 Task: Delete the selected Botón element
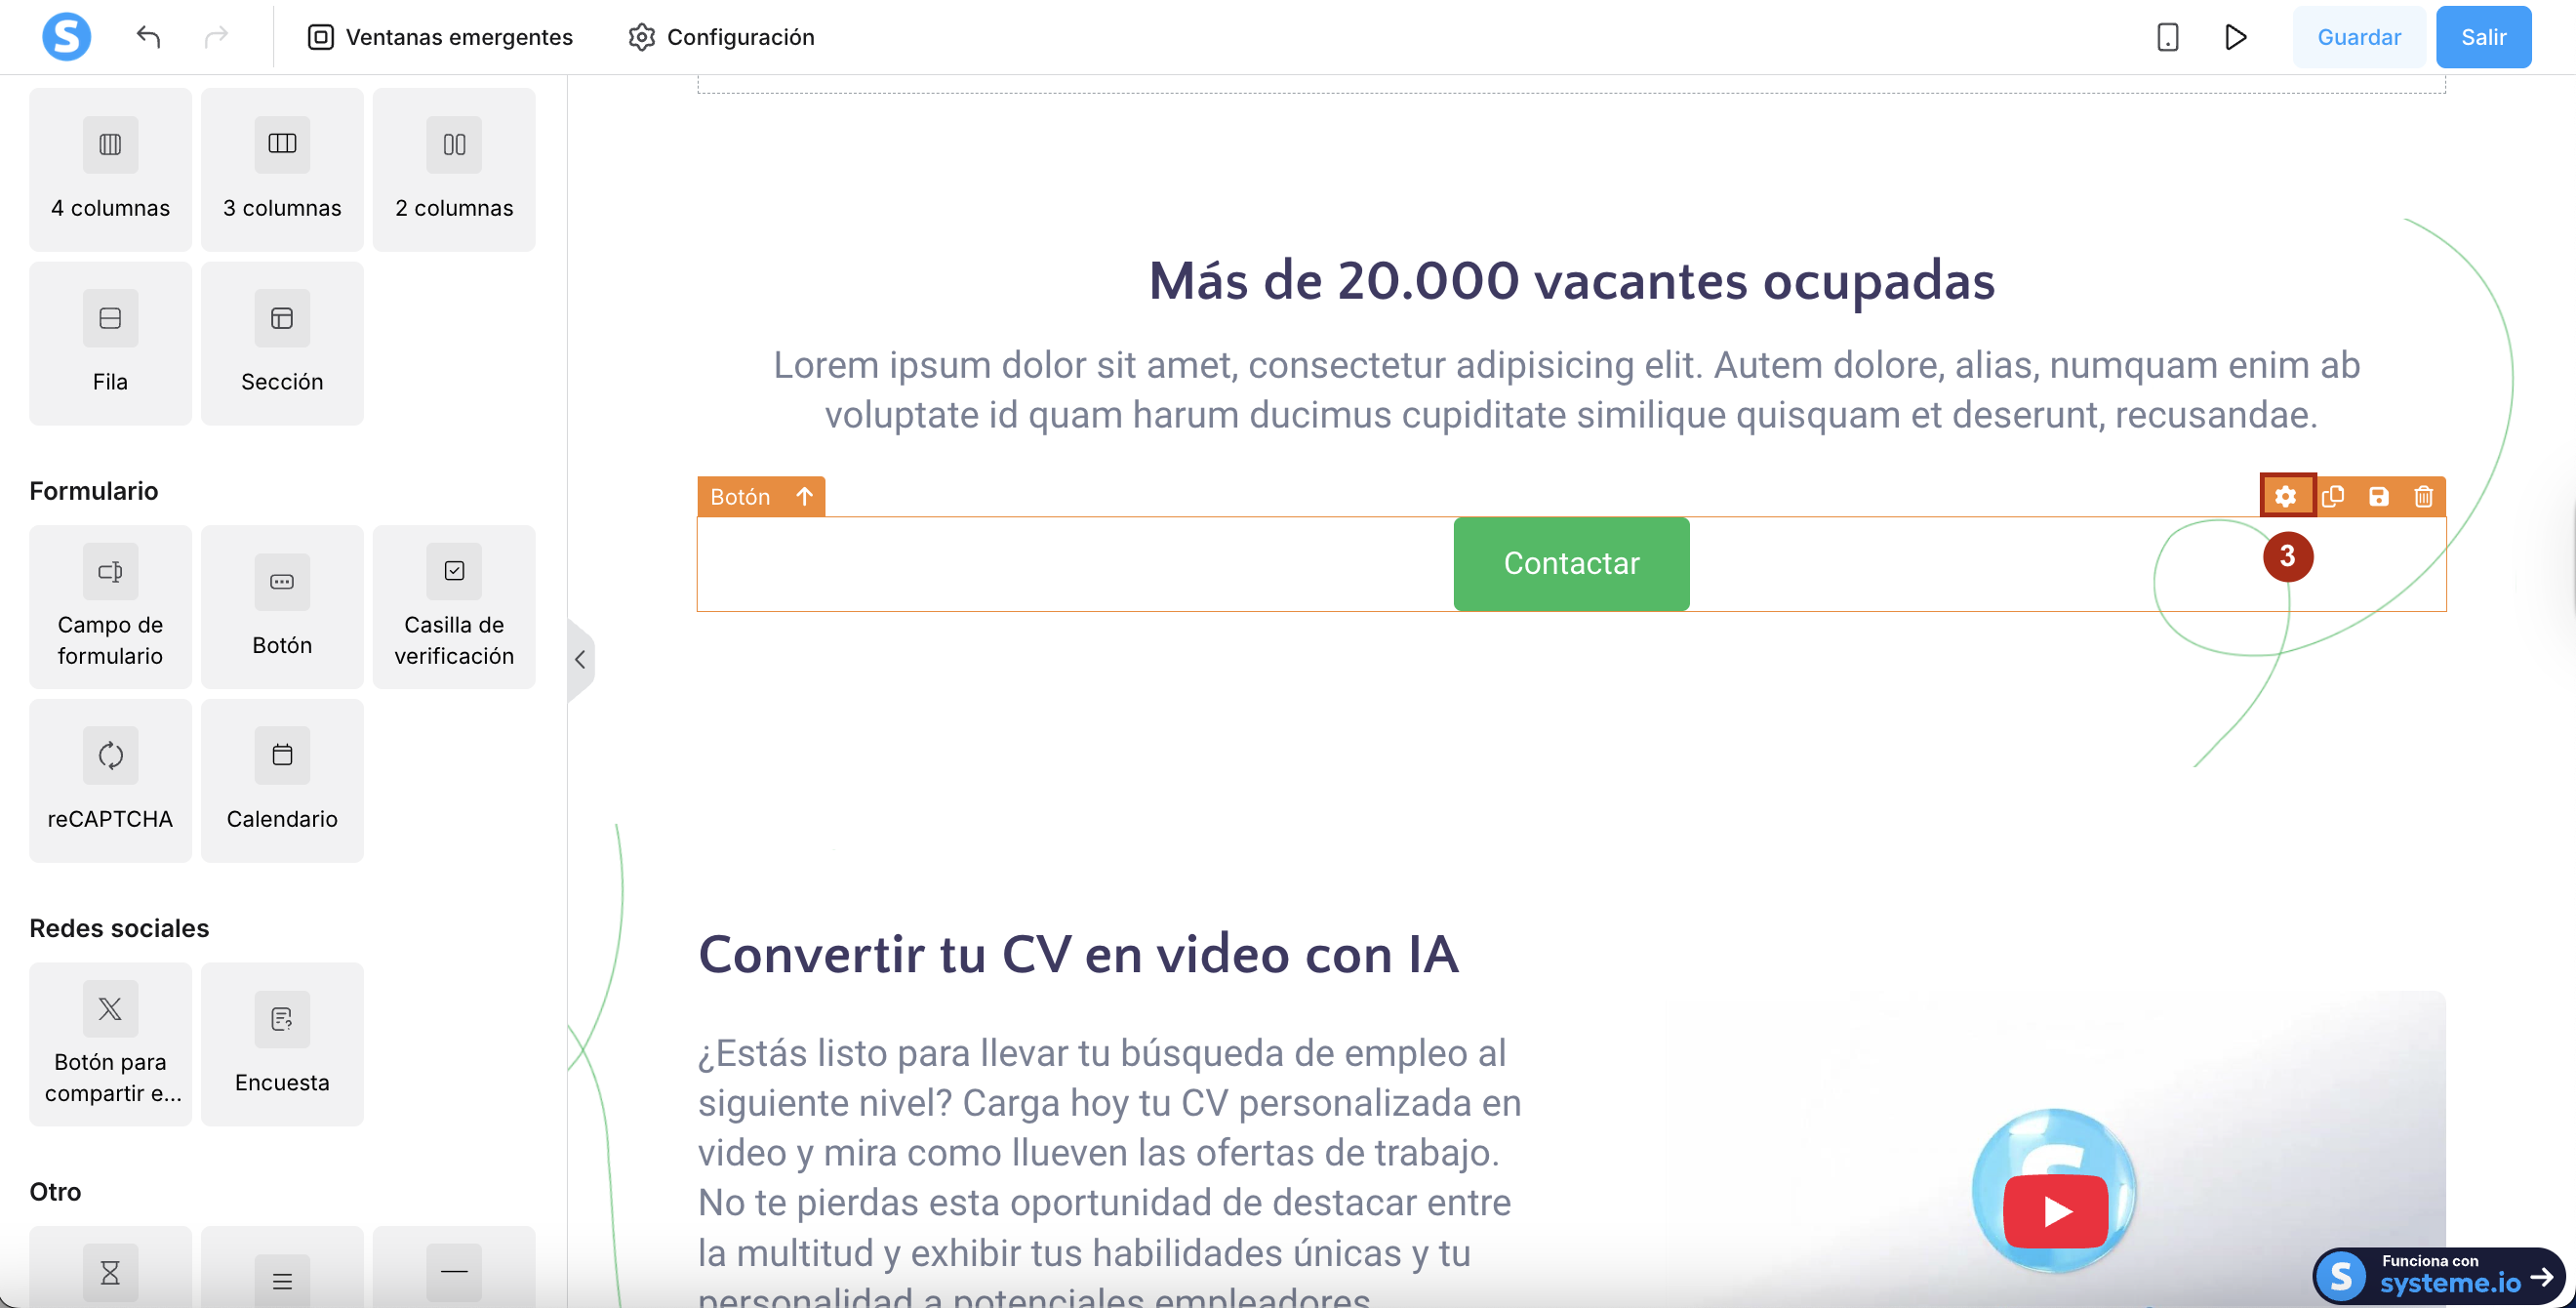point(2424,496)
